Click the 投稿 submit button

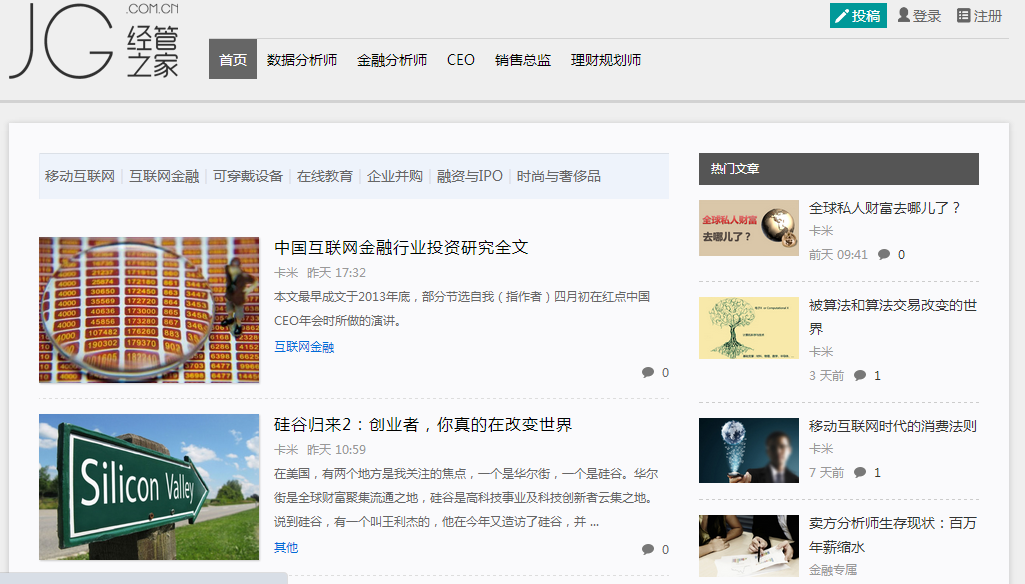pyautogui.click(x=858, y=16)
